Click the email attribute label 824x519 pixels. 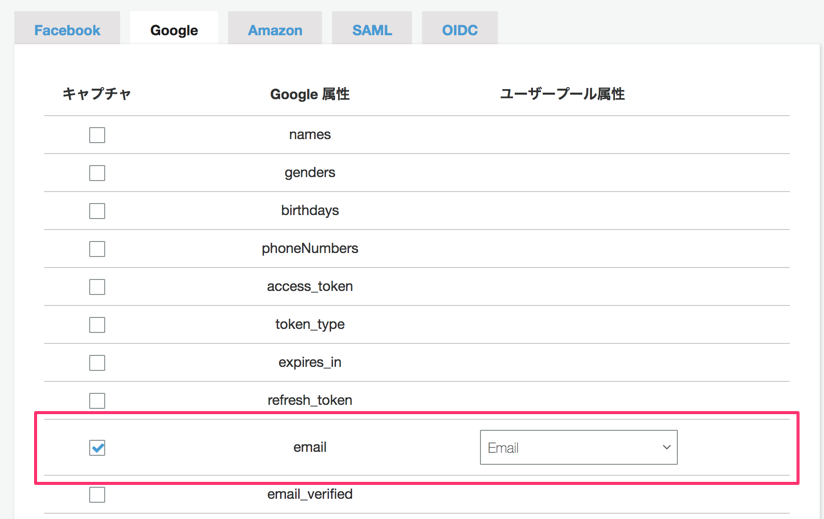click(x=310, y=447)
